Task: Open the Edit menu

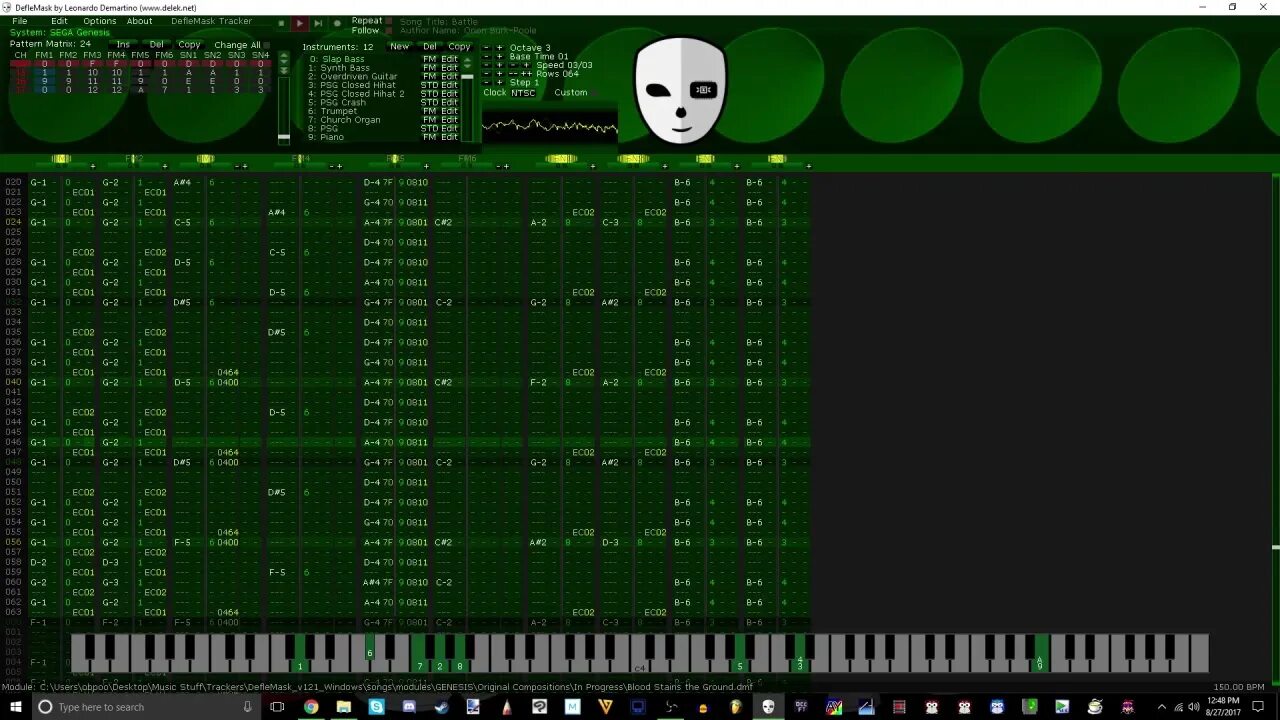Action: point(60,21)
